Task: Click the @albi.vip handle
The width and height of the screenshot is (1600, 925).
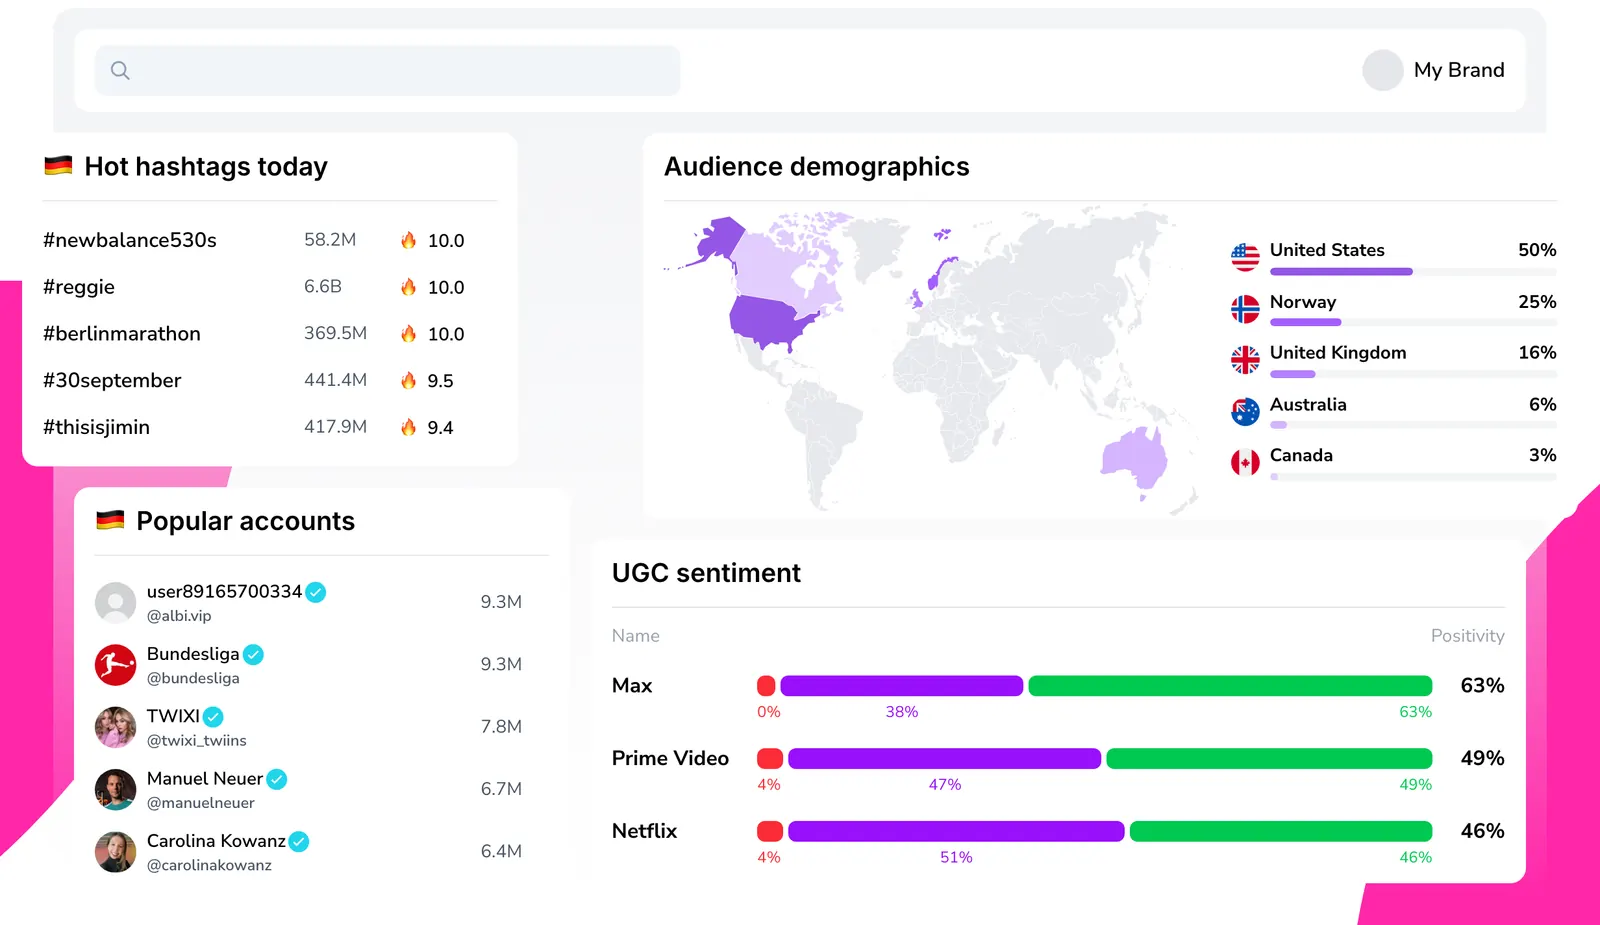Action: pyautogui.click(x=179, y=616)
